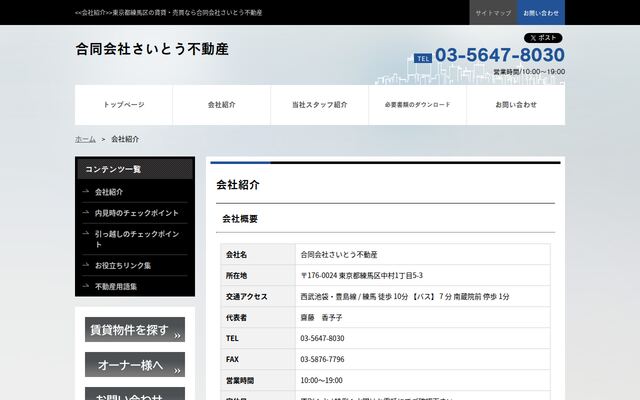Open the 会社紹介 navigation tab
This screenshot has height=400, width=640.
point(222,105)
